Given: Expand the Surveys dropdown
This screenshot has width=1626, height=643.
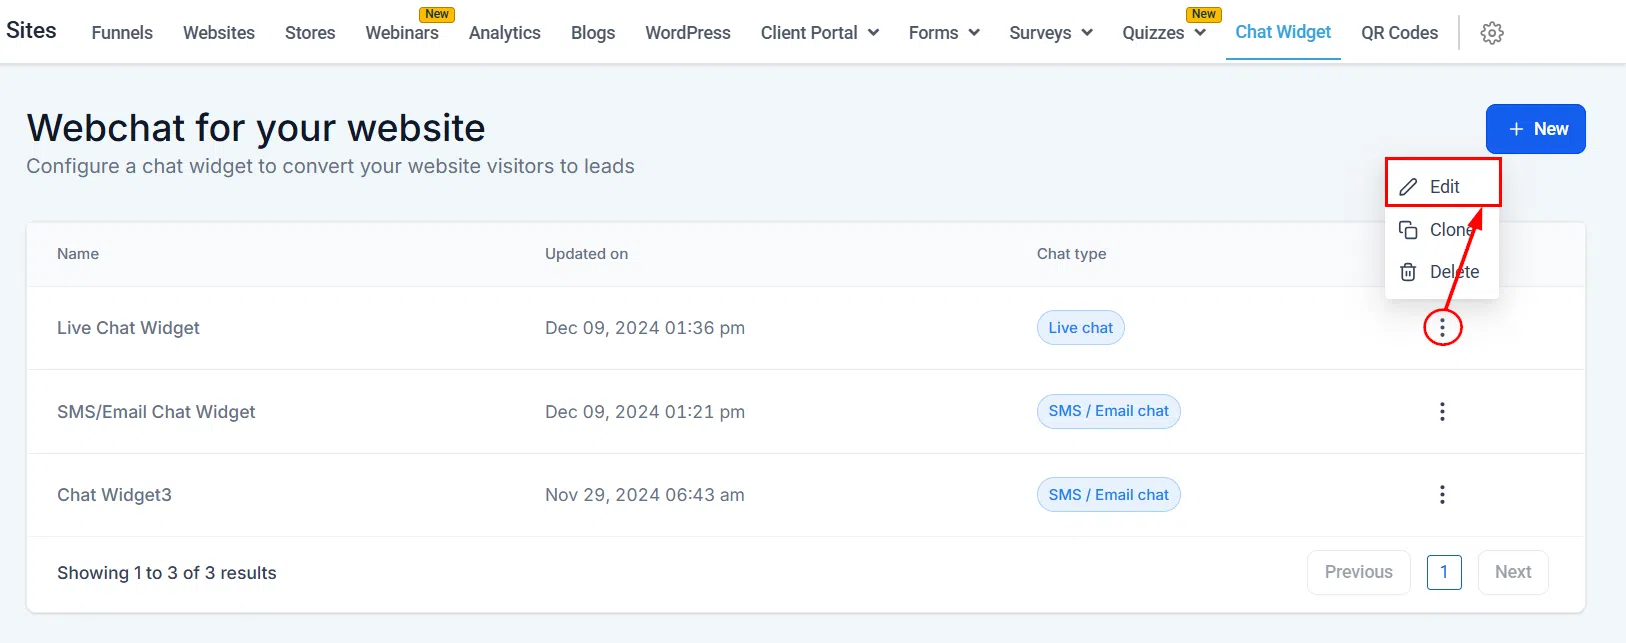Looking at the screenshot, I should (1087, 33).
